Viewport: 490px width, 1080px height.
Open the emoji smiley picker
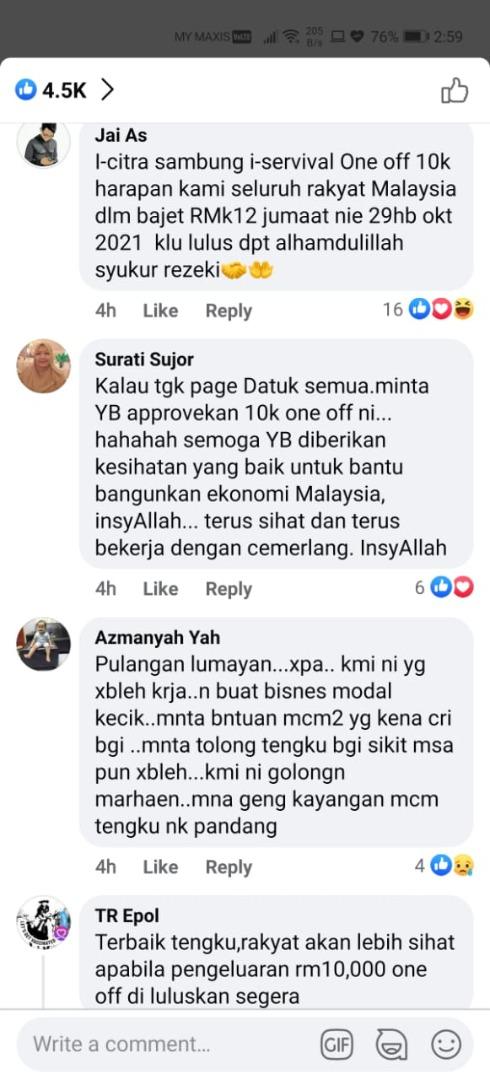pos(446,1045)
